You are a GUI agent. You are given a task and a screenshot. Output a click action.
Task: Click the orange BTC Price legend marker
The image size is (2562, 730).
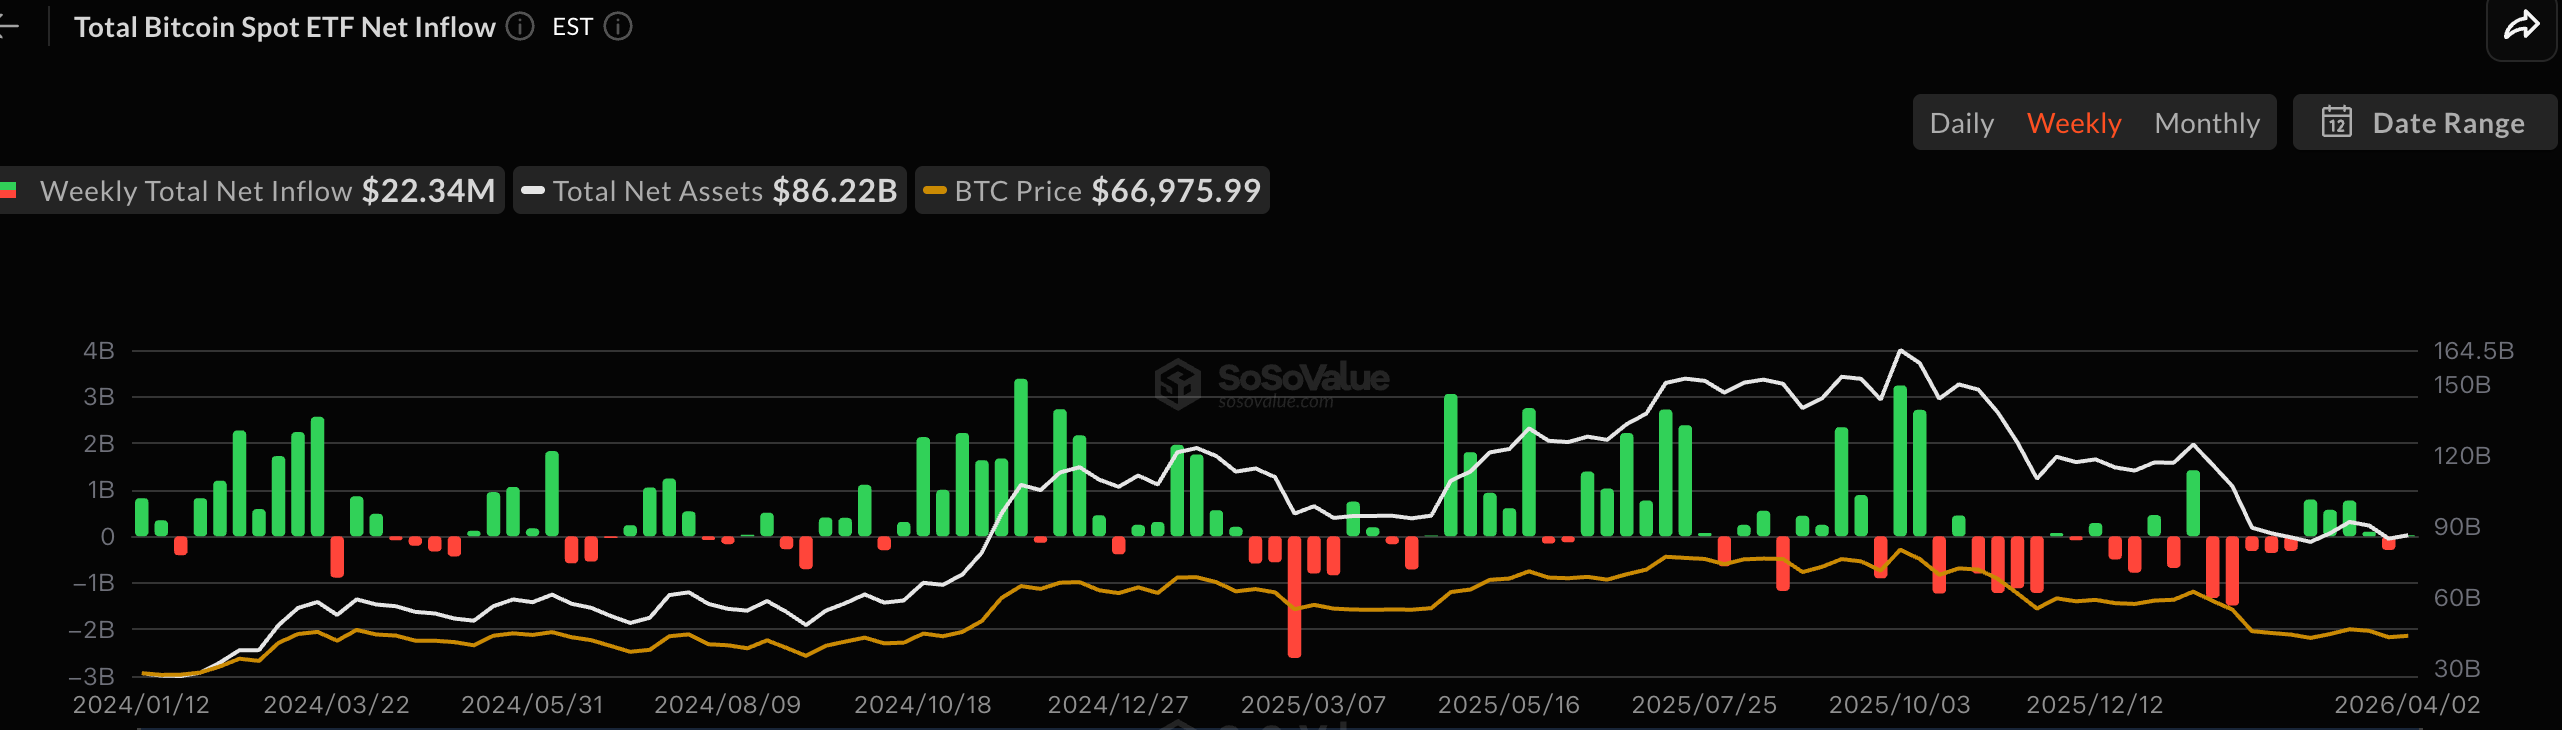[x=935, y=191]
